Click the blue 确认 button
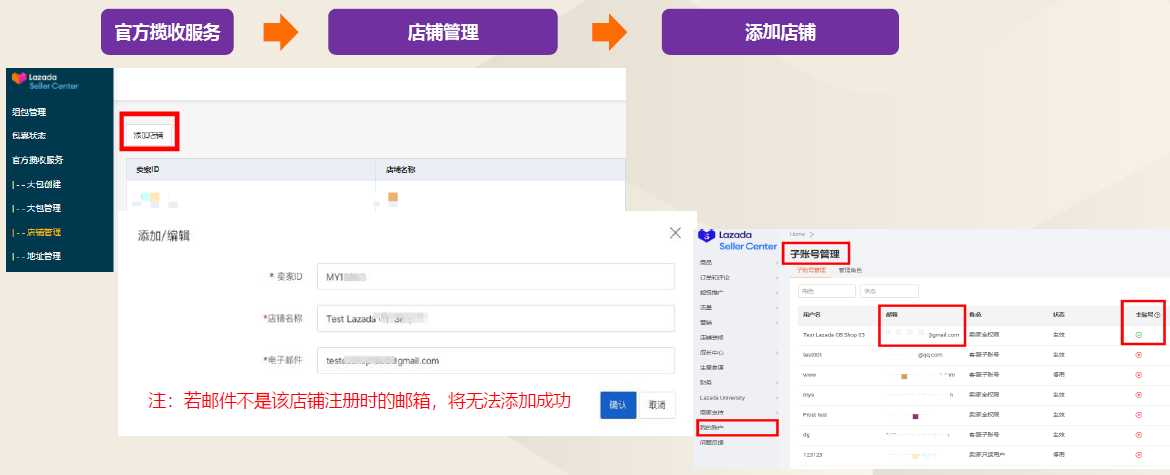 [618, 406]
